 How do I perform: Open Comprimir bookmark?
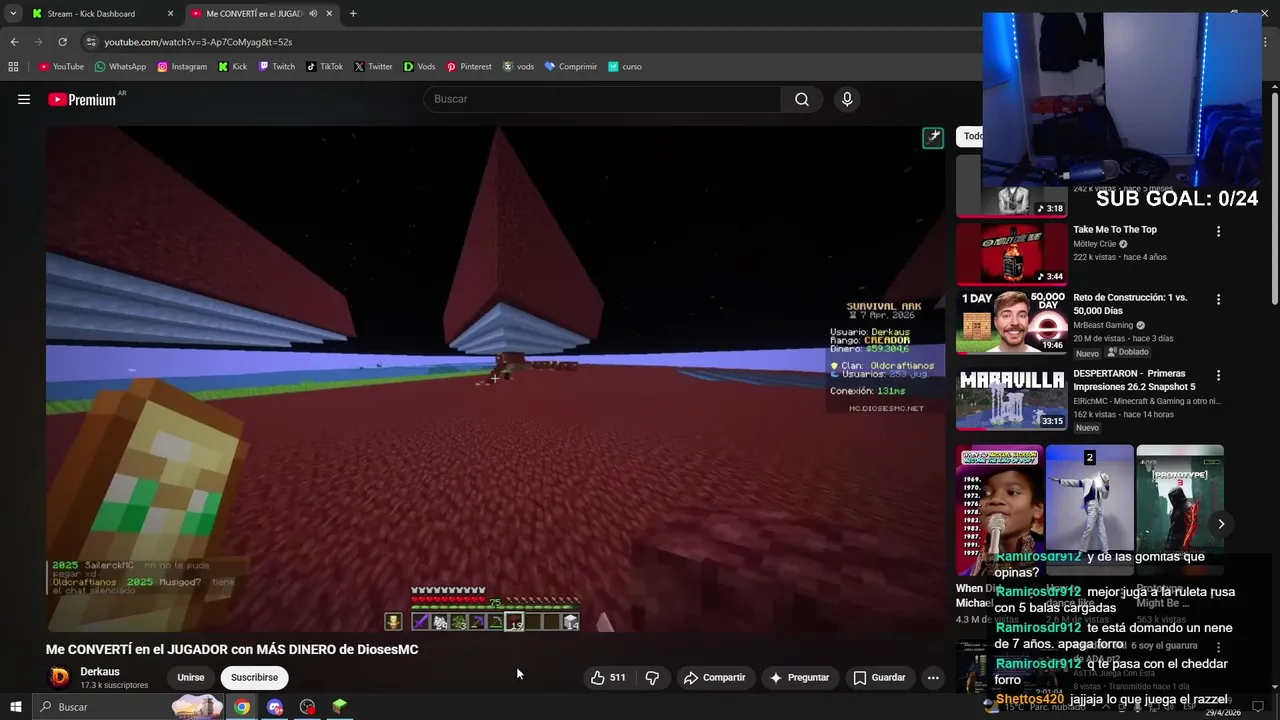570,67
